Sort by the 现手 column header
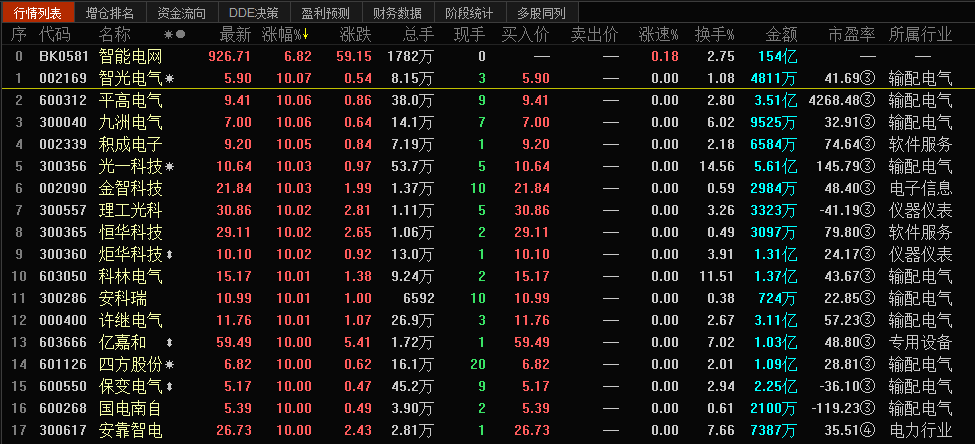Image resolution: width=975 pixels, height=444 pixels. tap(469, 35)
